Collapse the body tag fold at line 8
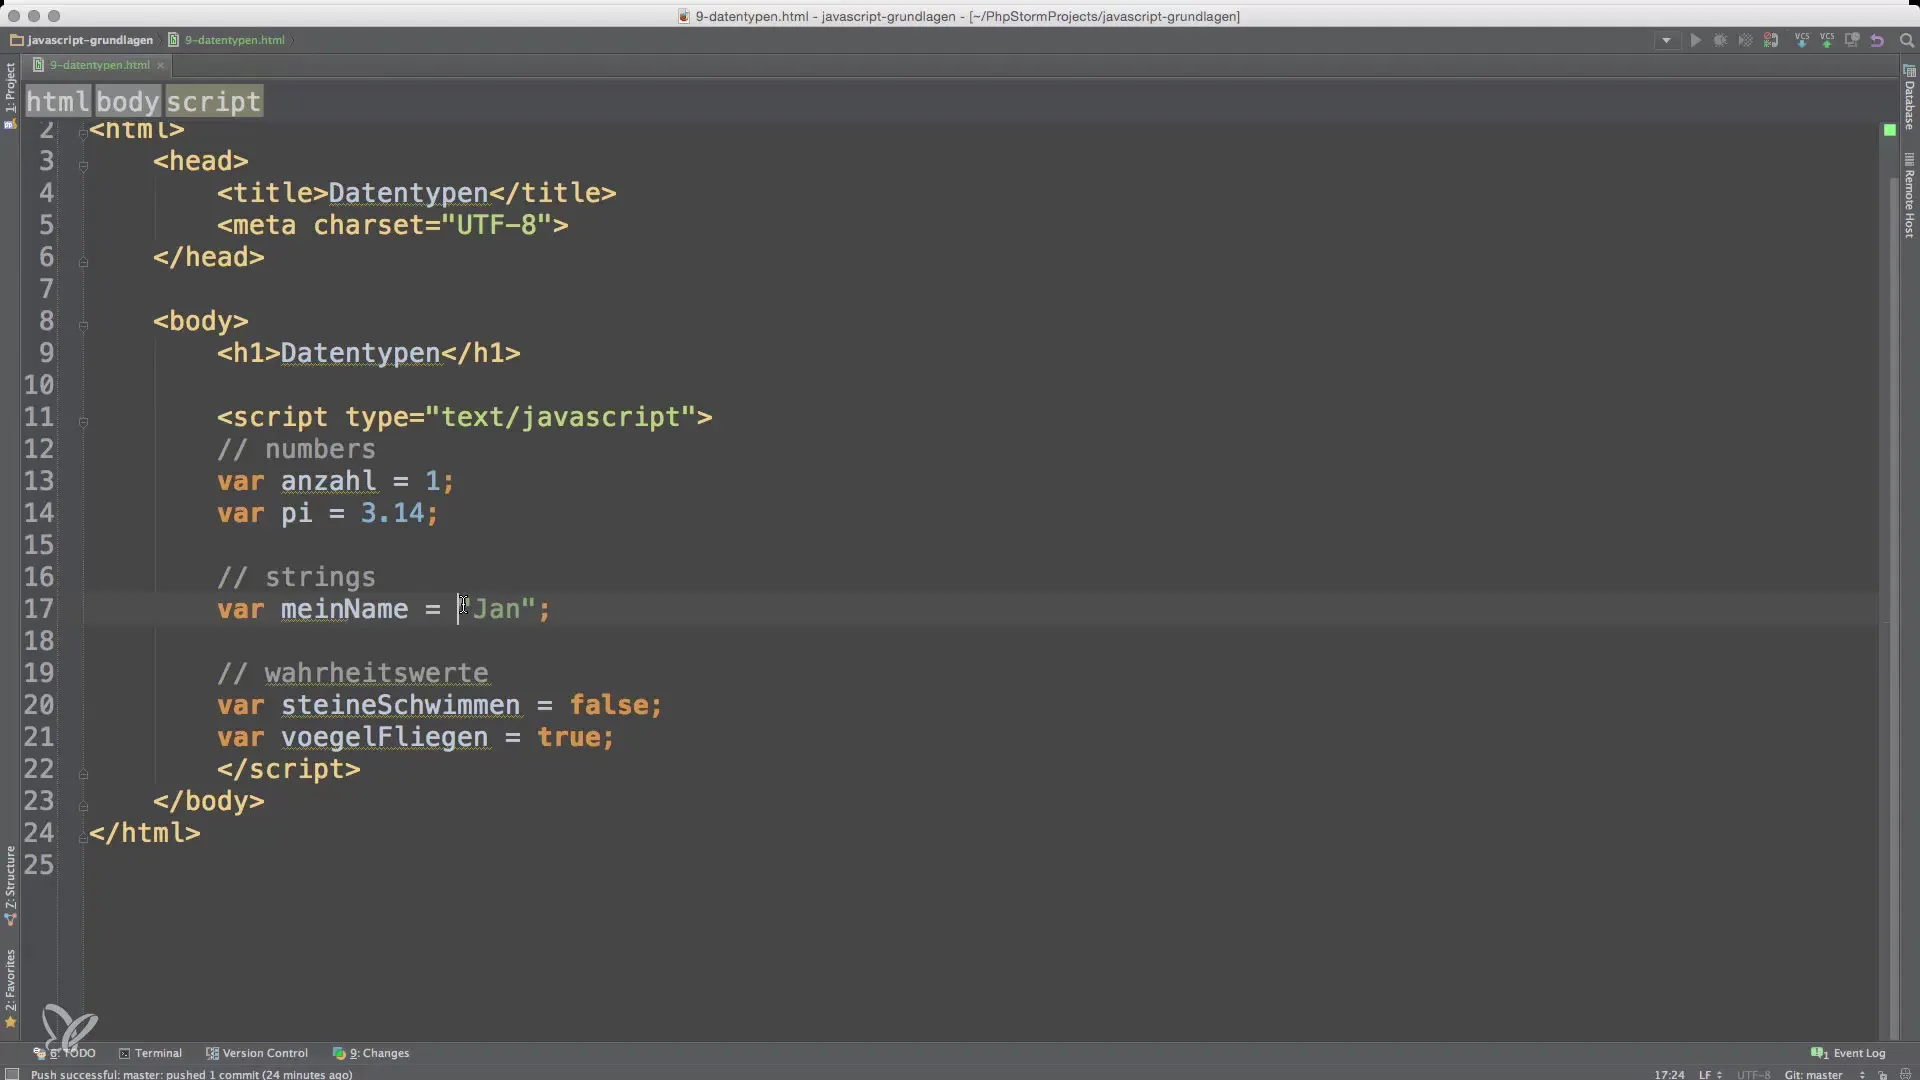1920x1080 pixels. [x=83, y=326]
